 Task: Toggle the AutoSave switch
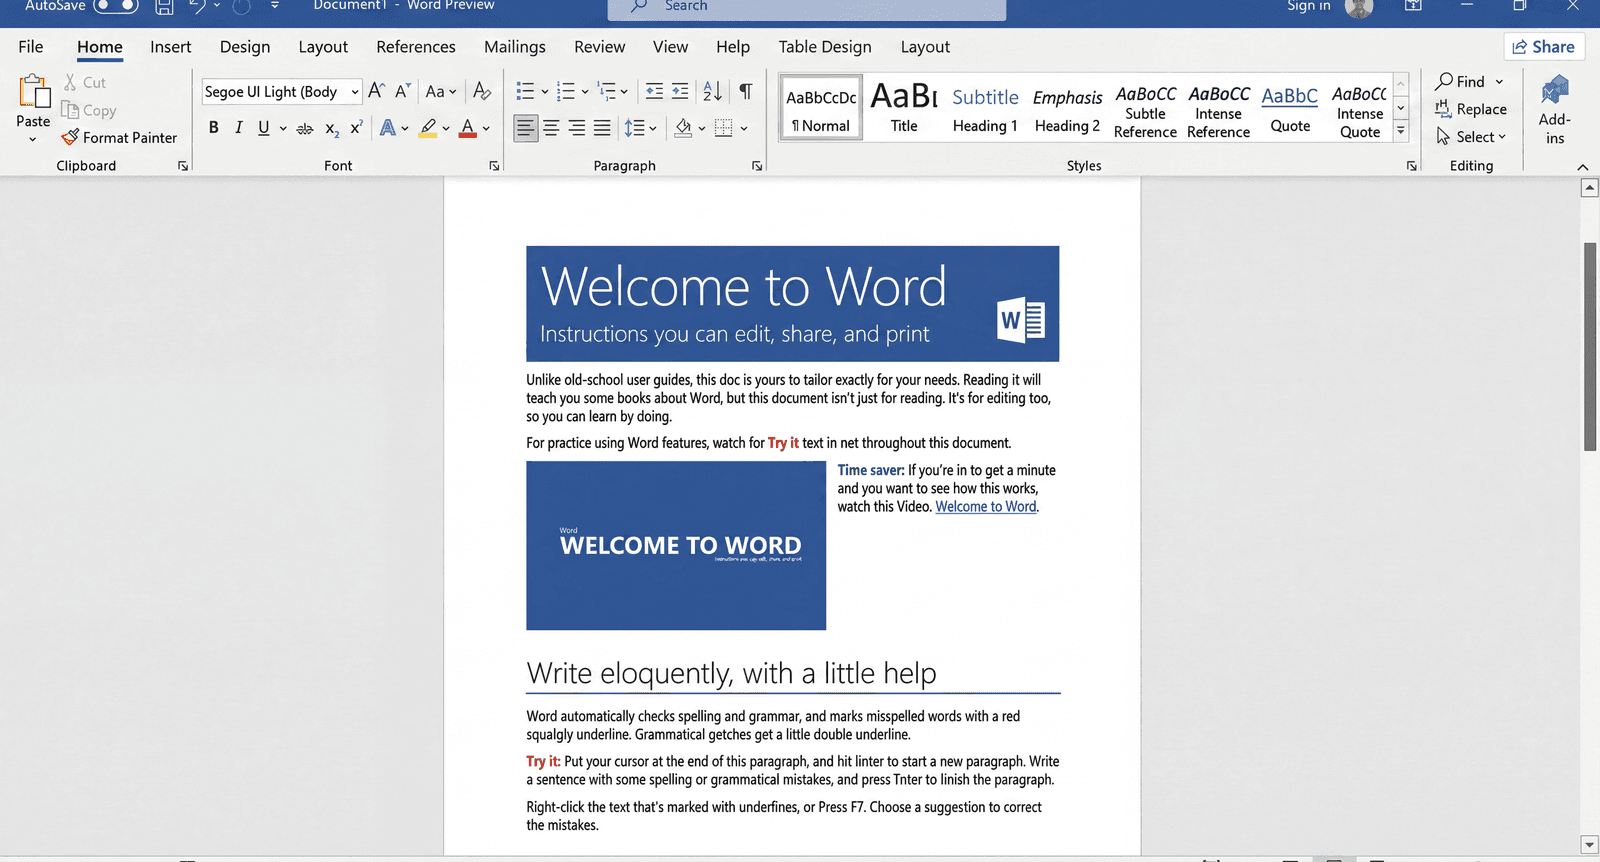click(115, 6)
